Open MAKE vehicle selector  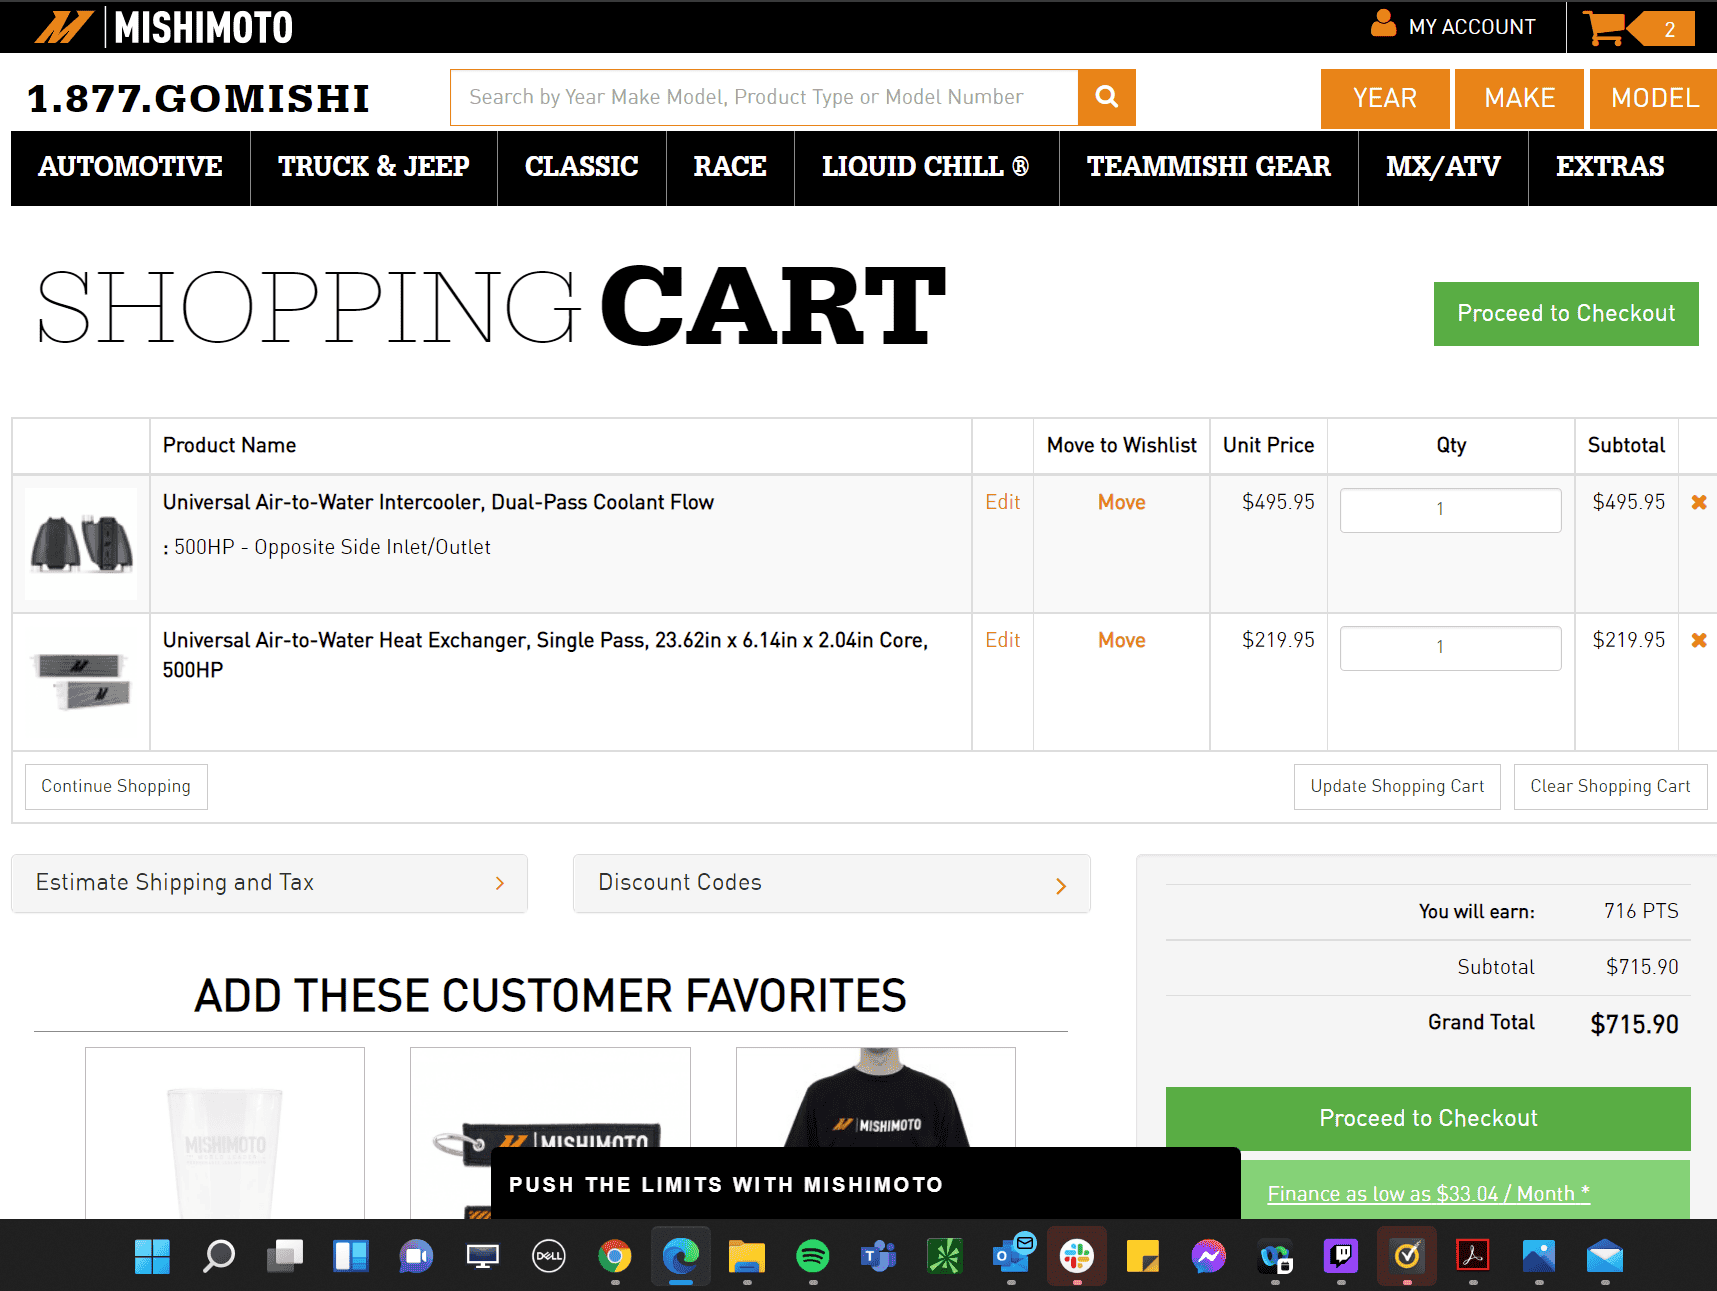(1519, 99)
